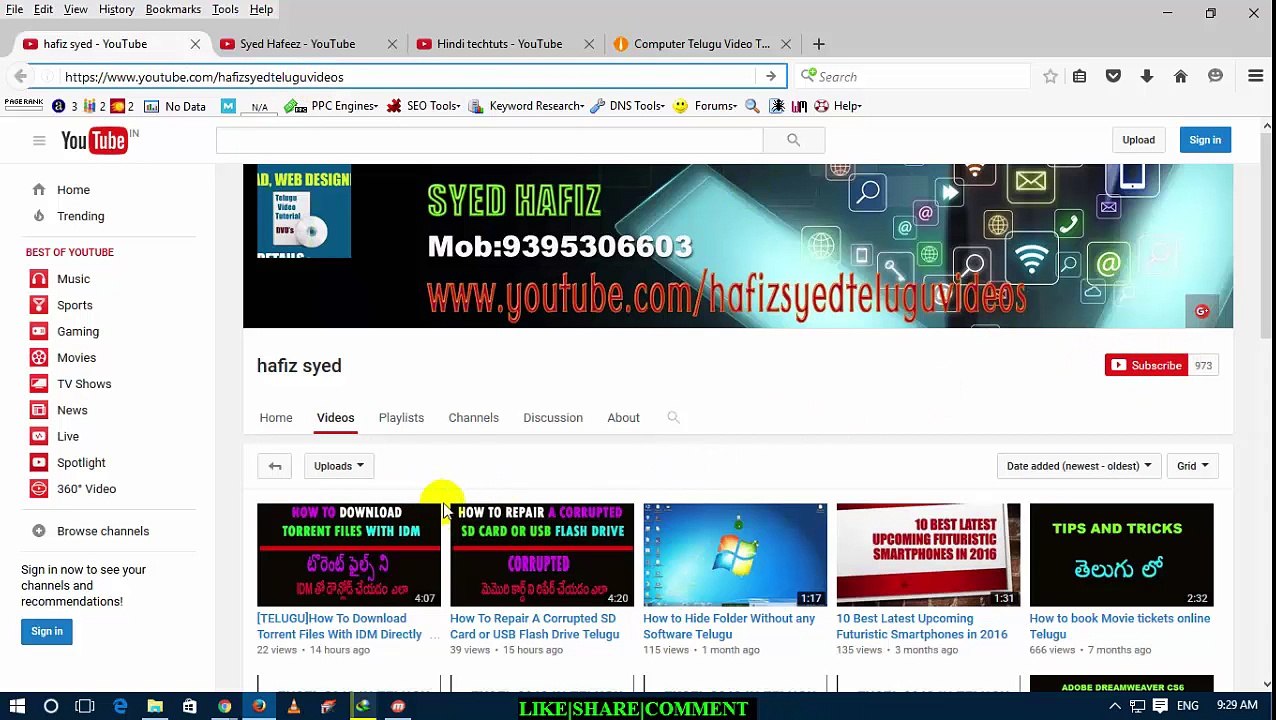
Task: Click into the YouTube search box
Action: pos(489,140)
